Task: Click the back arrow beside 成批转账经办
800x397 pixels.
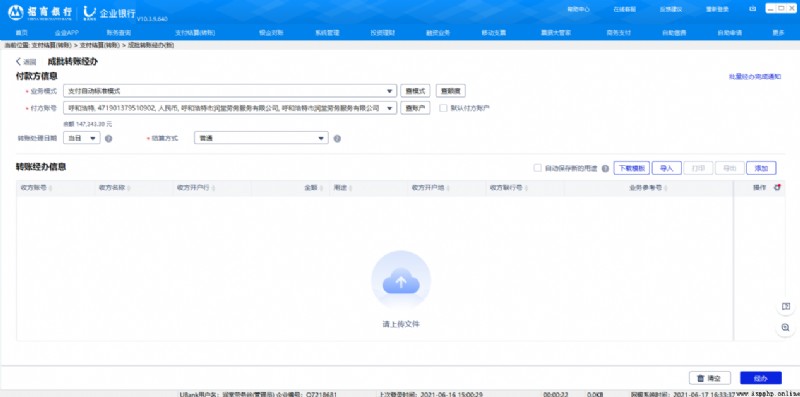Action: 19,62
